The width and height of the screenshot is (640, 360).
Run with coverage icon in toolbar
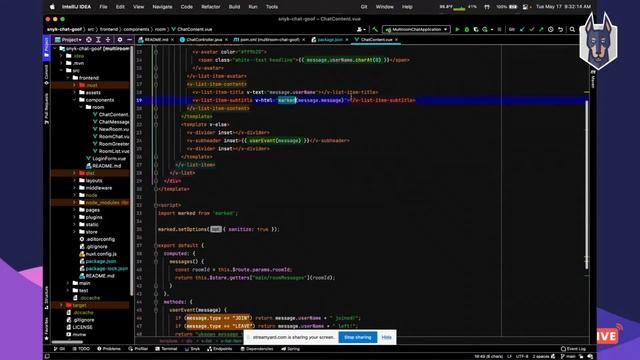click(x=476, y=29)
